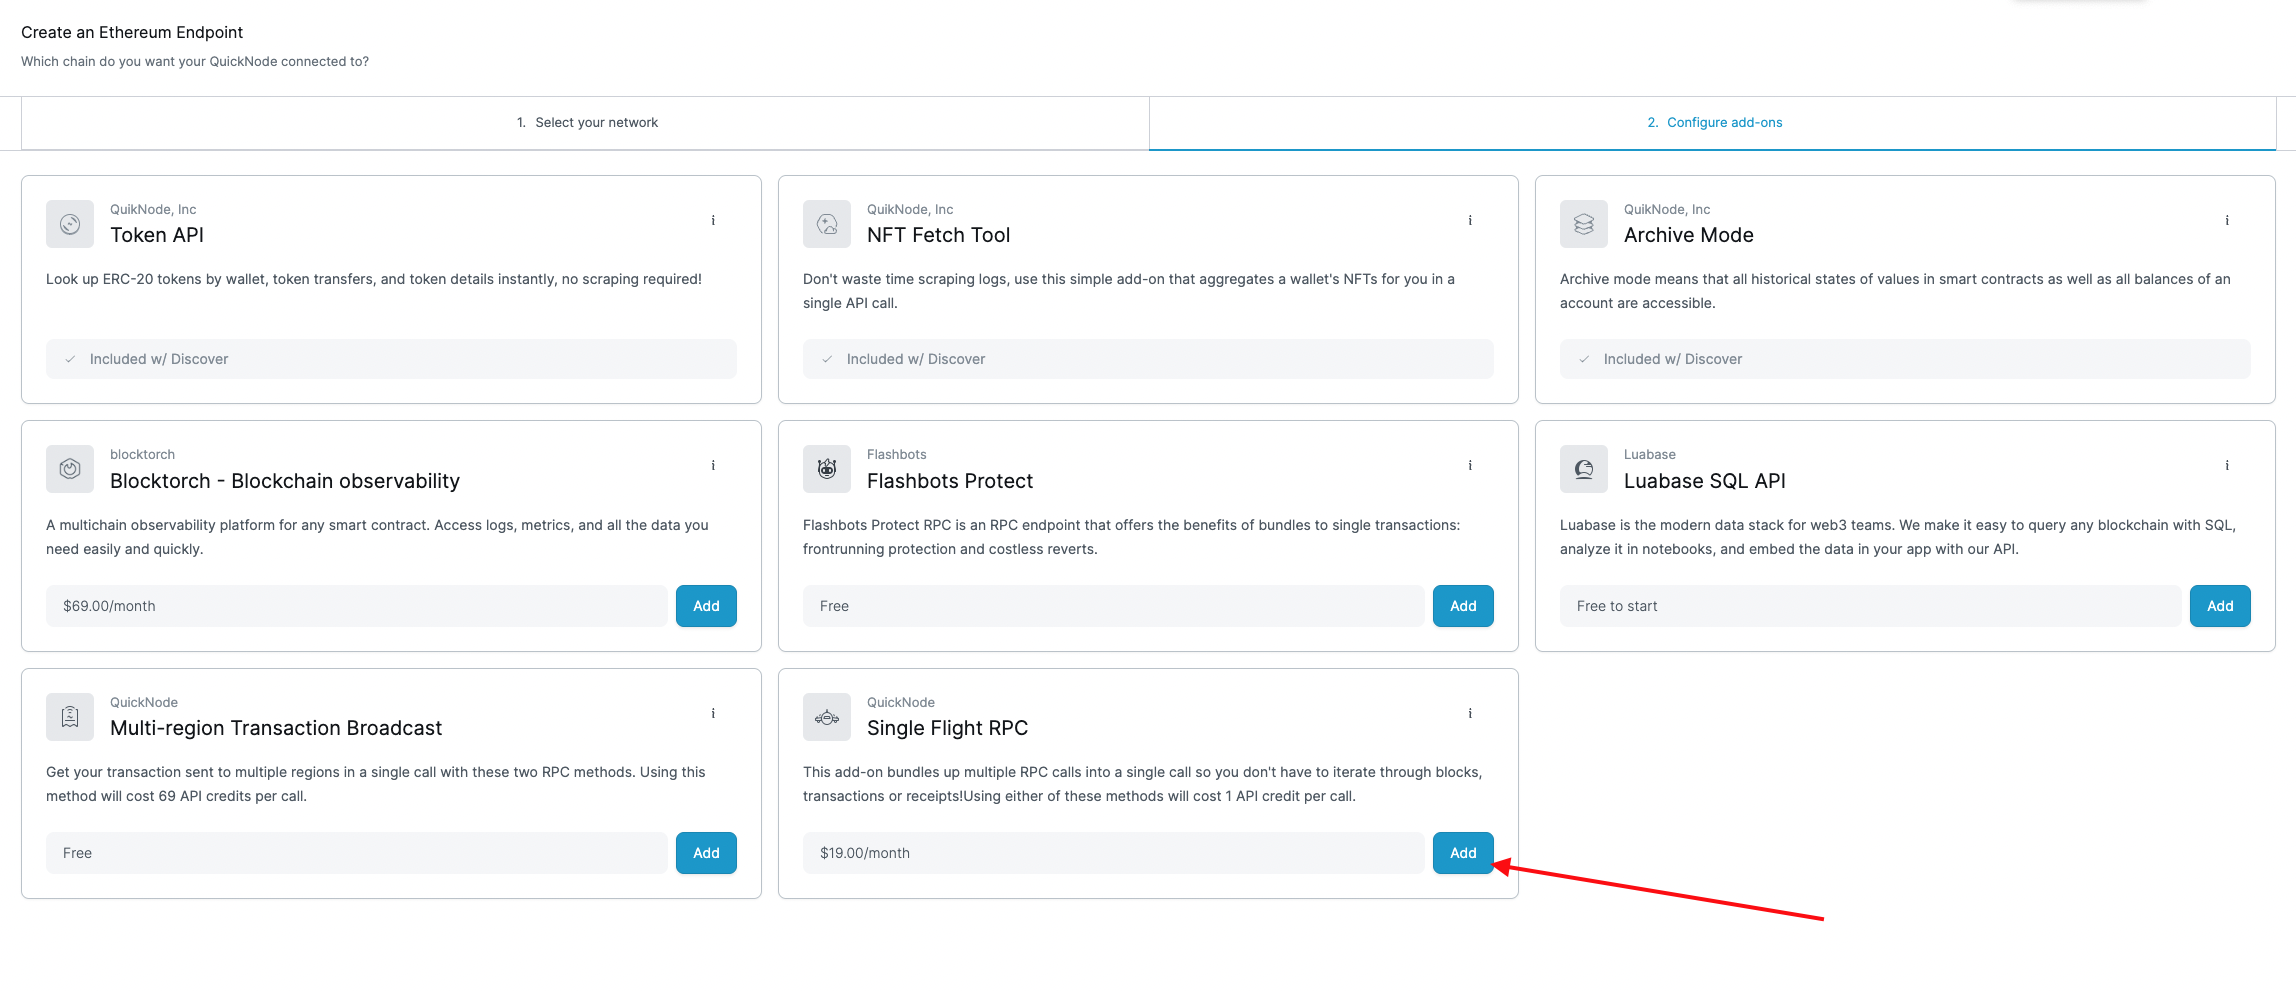Click Archive Mode Included w/ Discover bar

coord(1905,359)
